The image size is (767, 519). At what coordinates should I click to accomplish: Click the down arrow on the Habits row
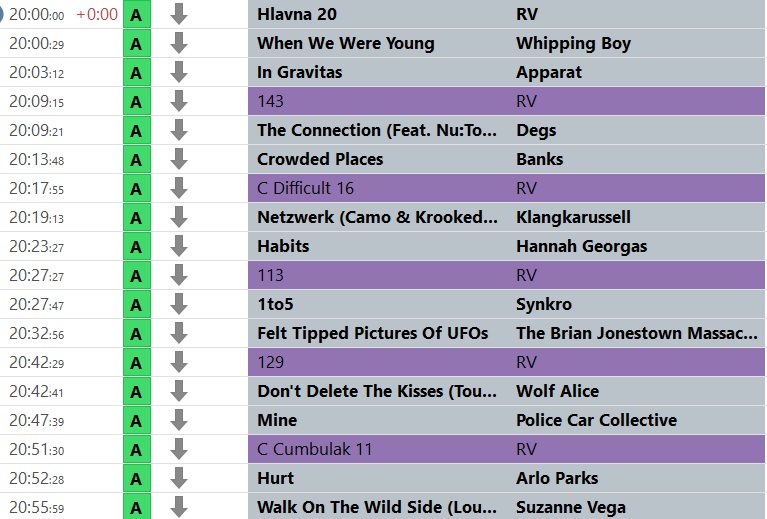point(179,247)
